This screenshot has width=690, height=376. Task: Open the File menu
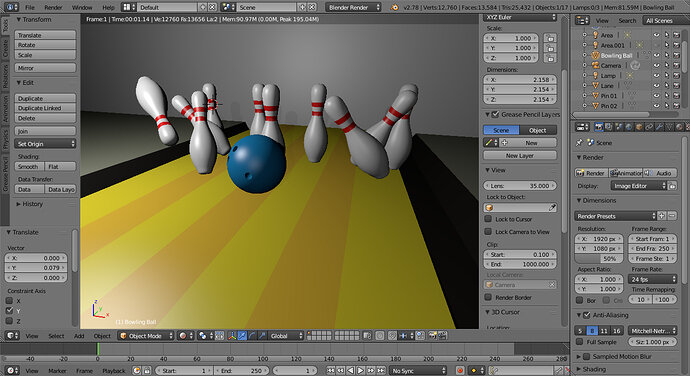(29, 7)
